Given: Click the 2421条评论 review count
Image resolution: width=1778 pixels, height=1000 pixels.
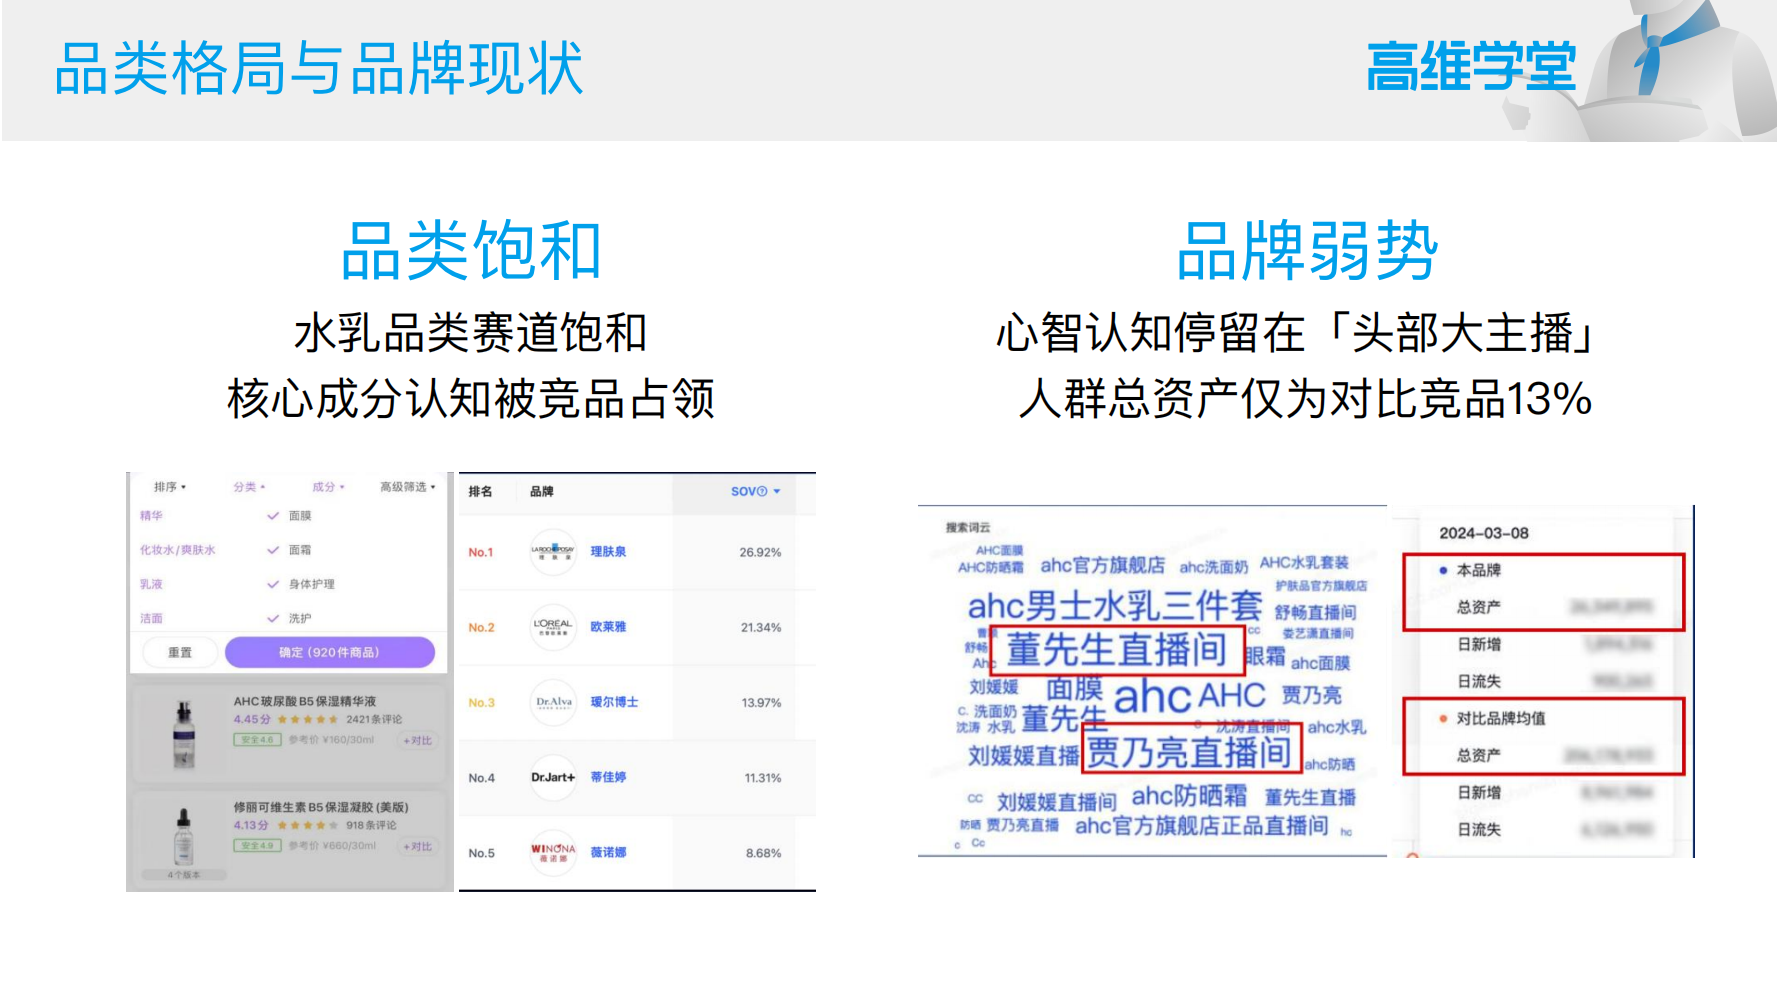Looking at the screenshot, I should point(374,720).
